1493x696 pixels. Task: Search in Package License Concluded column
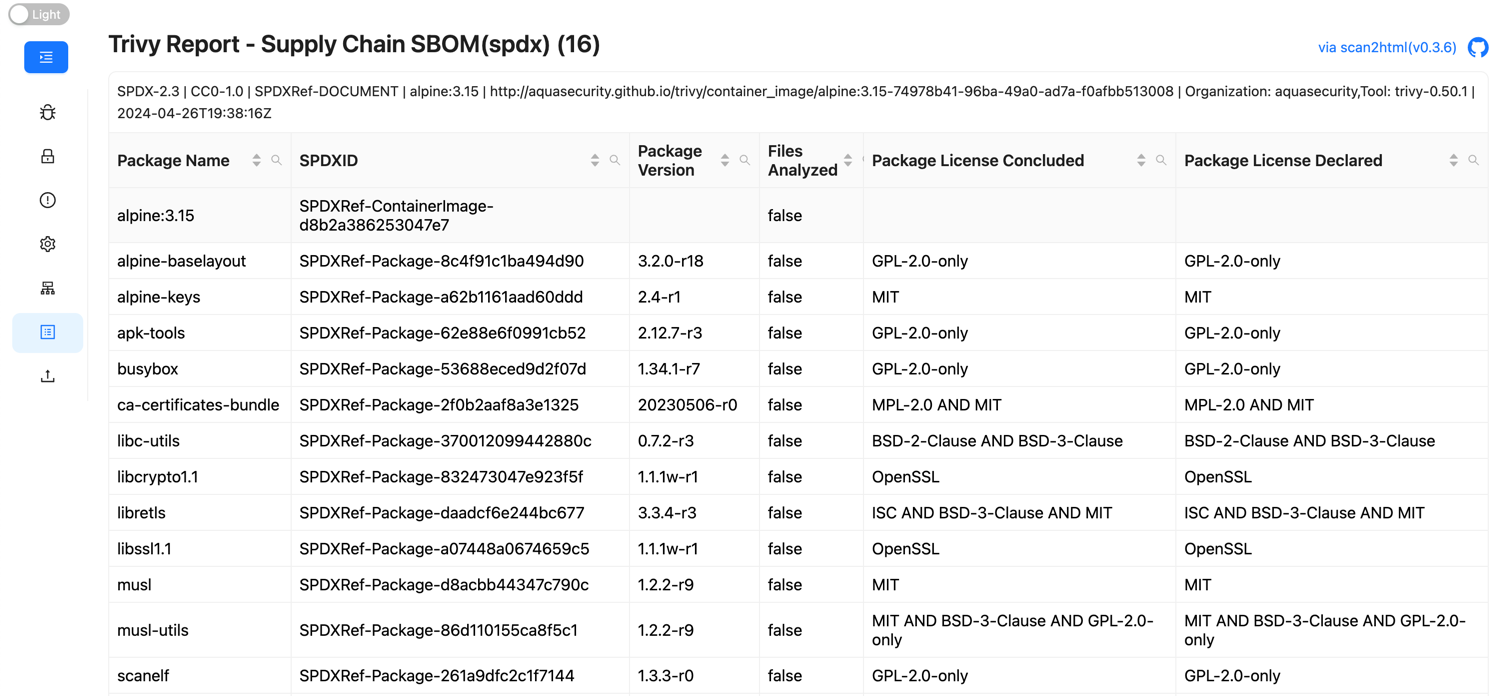pyautogui.click(x=1161, y=160)
